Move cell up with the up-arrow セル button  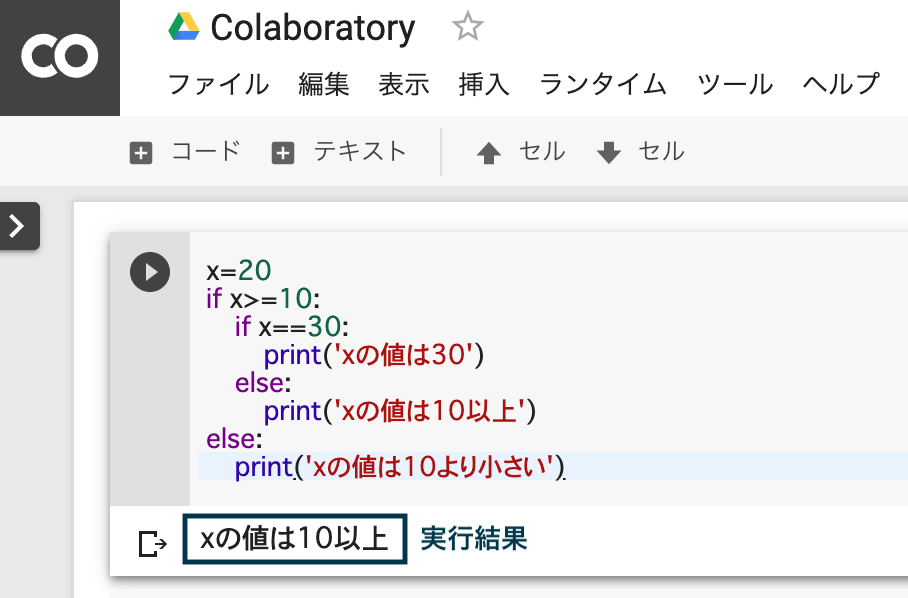click(521, 152)
